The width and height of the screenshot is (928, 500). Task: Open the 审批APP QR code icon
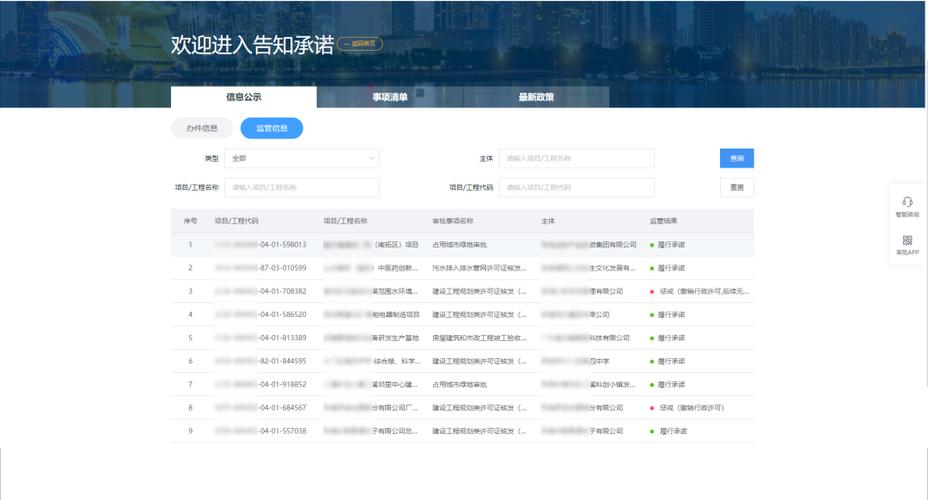click(907, 240)
